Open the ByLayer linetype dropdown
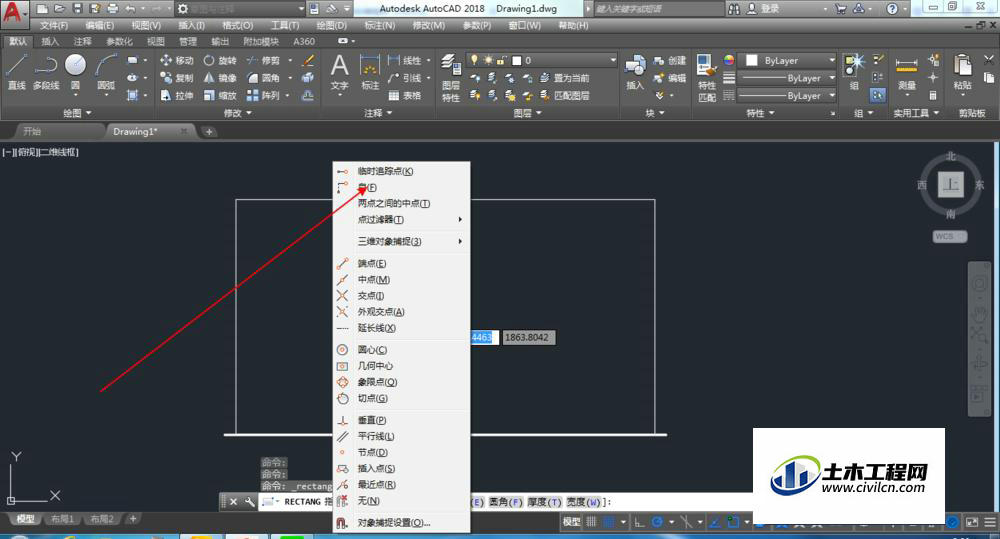This screenshot has width=1000, height=539. tap(786, 95)
